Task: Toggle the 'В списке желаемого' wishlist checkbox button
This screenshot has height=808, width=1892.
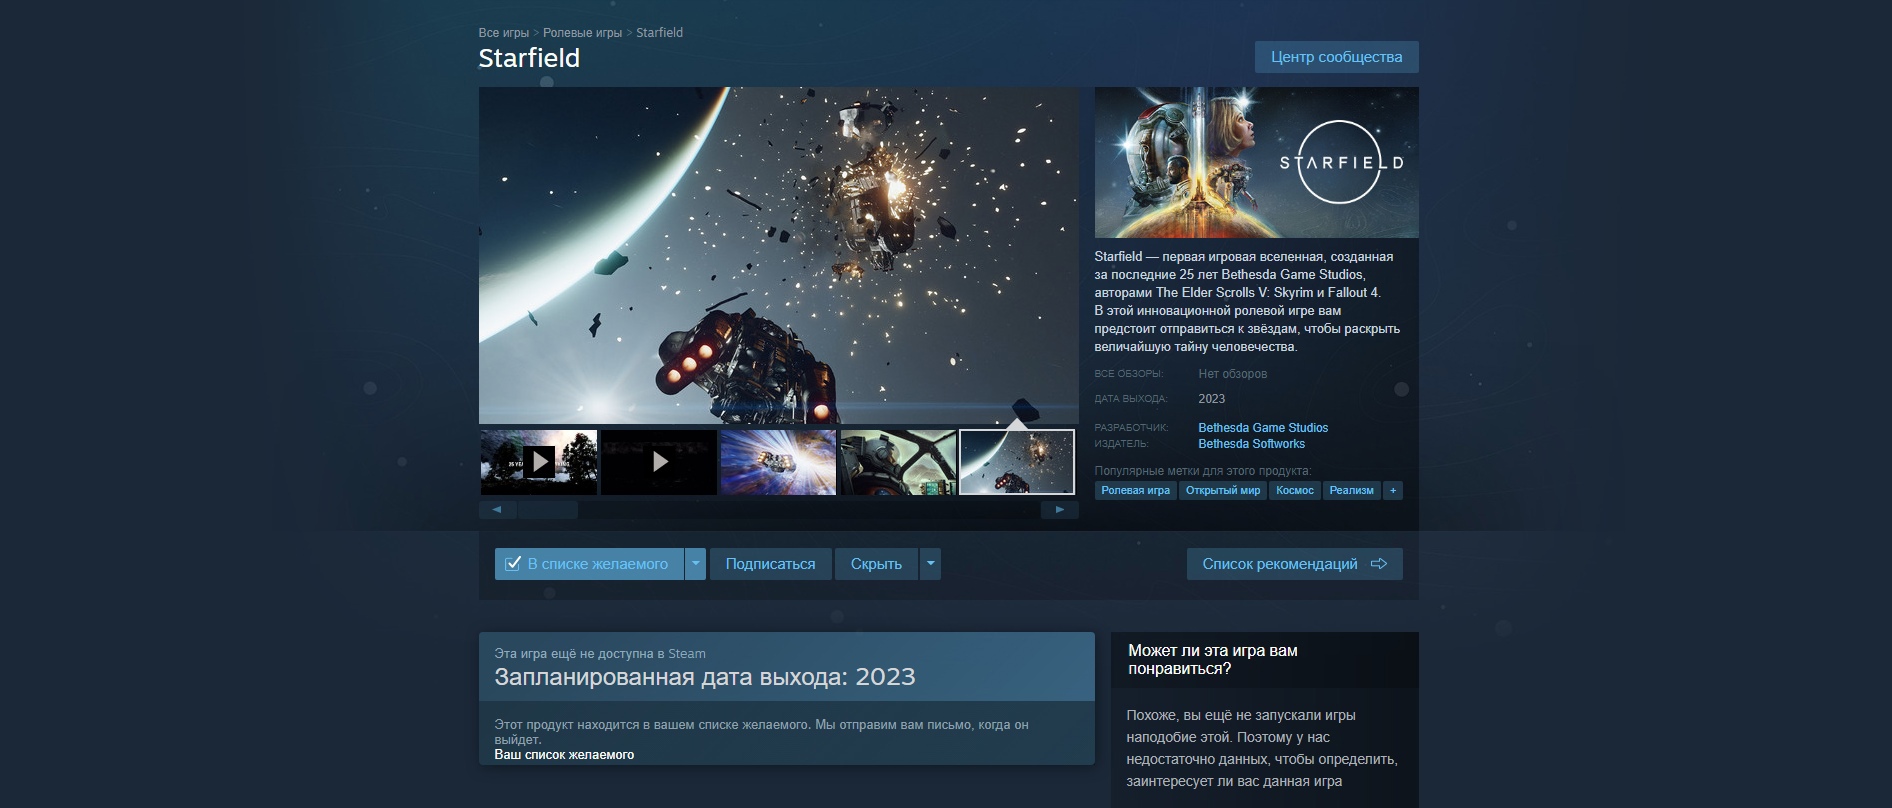Action: [x=589, y=564]
